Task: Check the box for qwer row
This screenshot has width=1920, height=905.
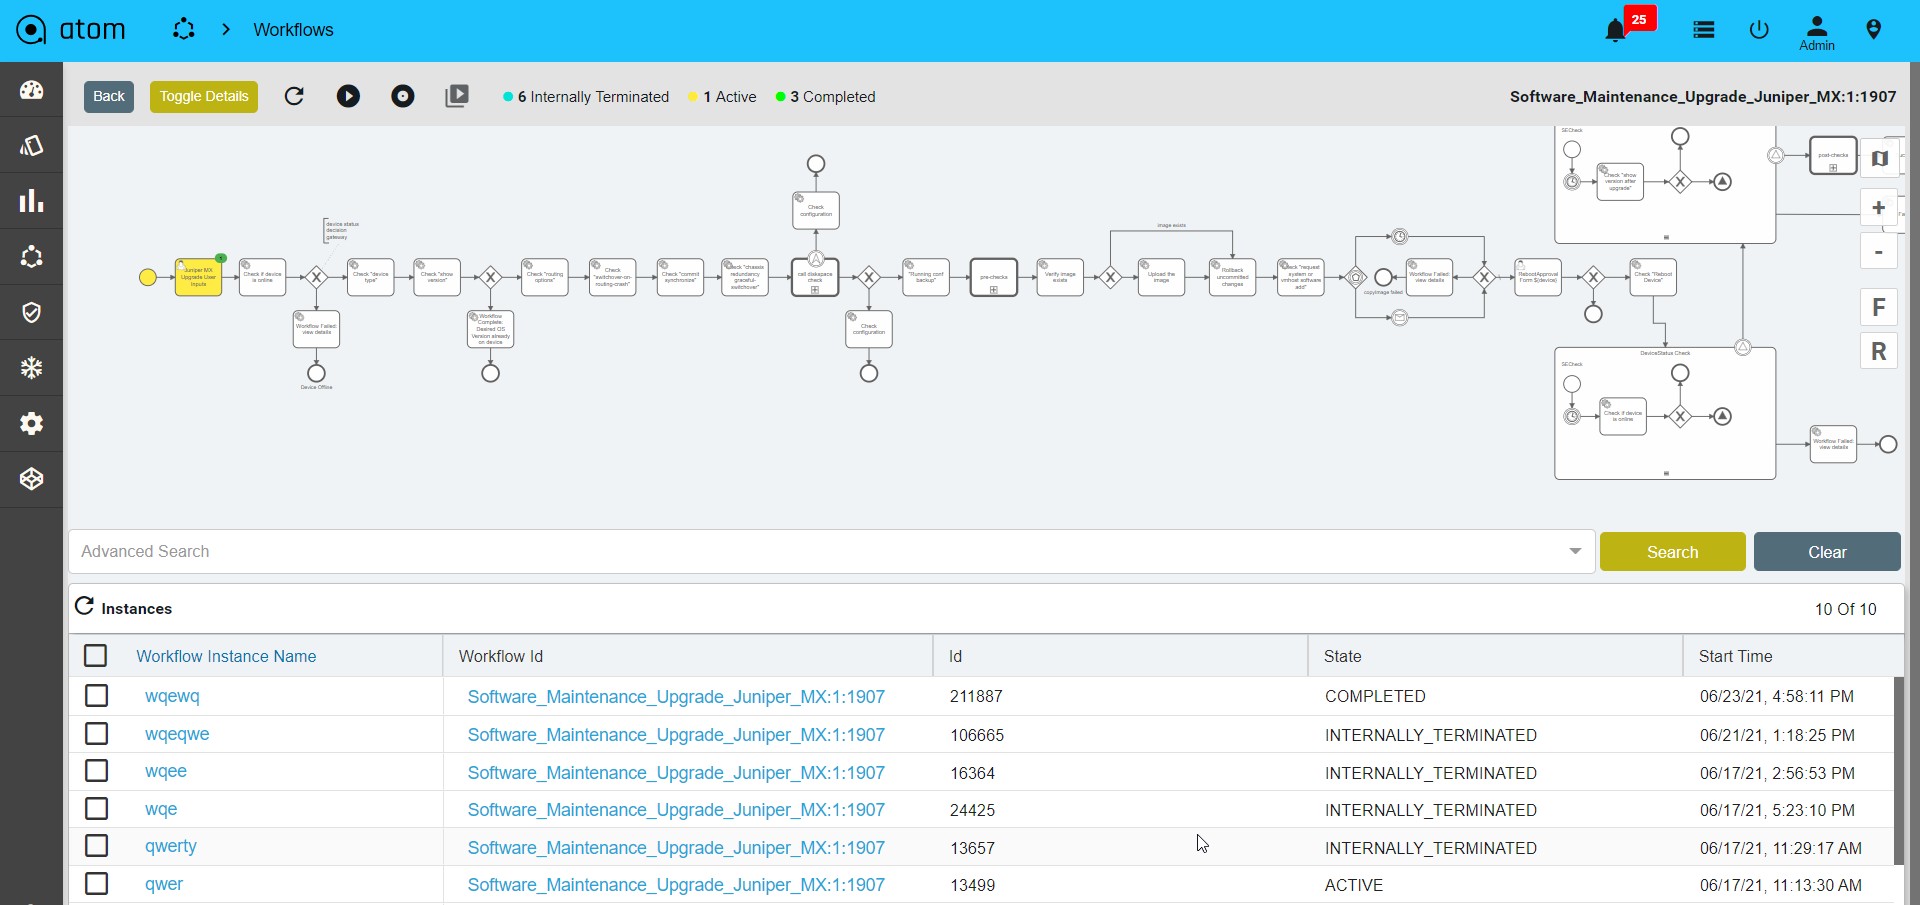Action: point(96,884)
